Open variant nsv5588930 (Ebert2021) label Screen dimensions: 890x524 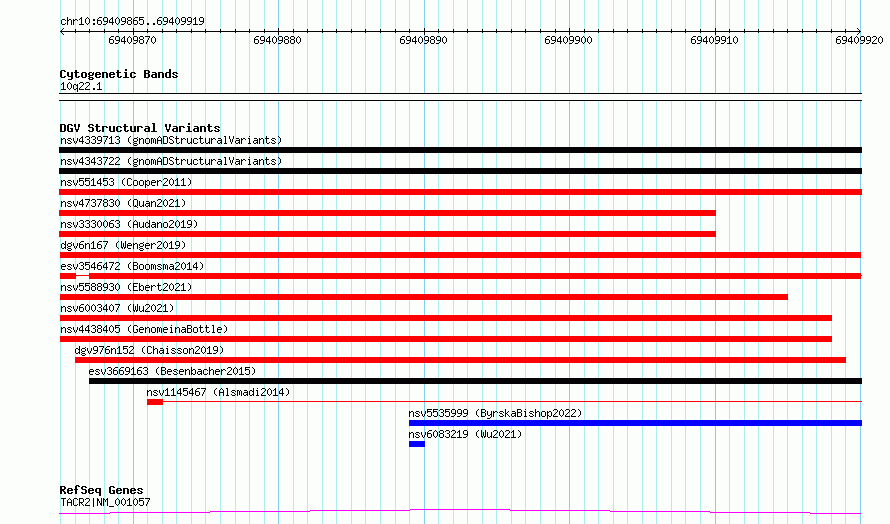pos(126,287)
